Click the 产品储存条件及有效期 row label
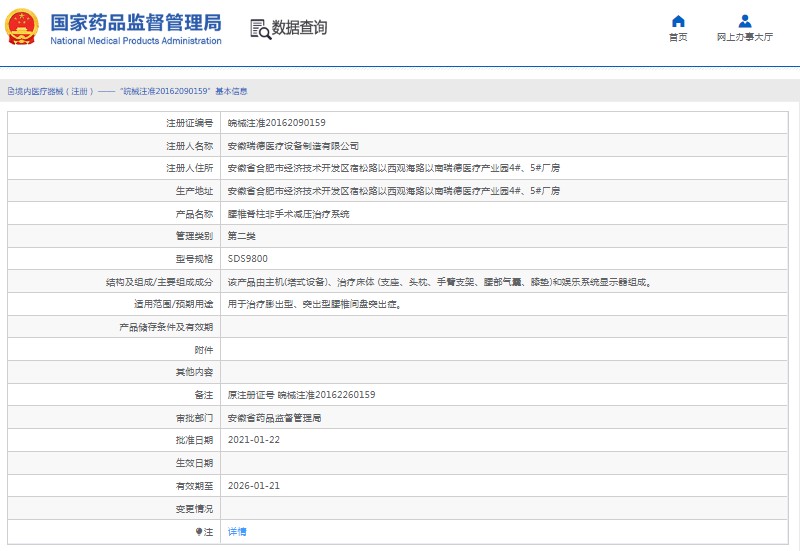Image resolution: width=800 pixels, height=551 pixels. [166, 327]
